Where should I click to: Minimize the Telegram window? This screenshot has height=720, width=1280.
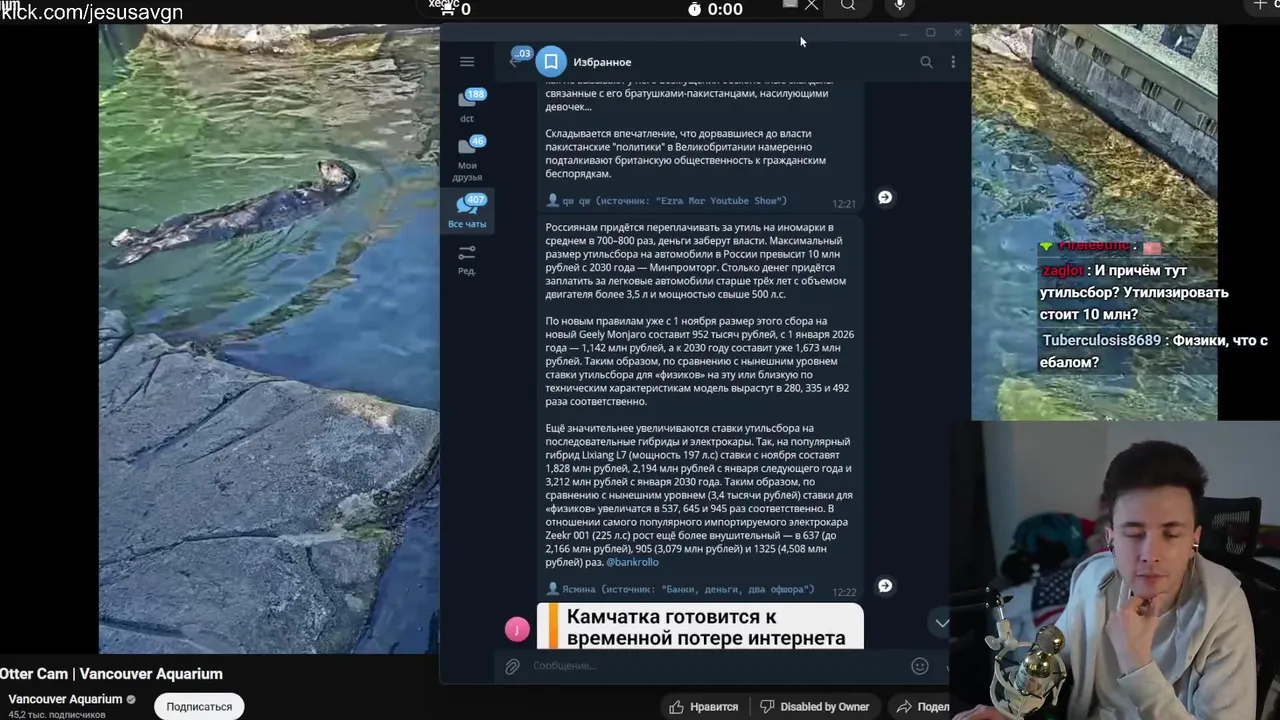(x=903, y=33)
